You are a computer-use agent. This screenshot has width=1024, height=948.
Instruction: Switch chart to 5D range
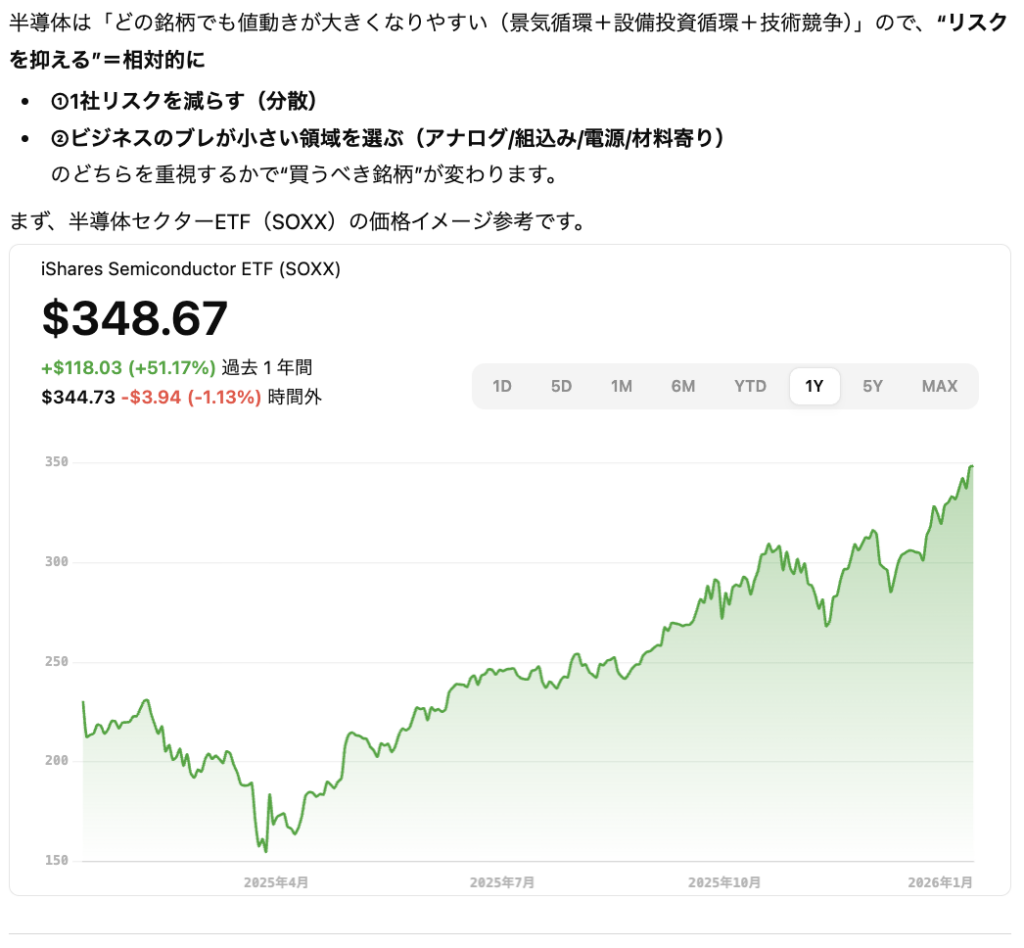pyautogui.click(x=561, y=386)
